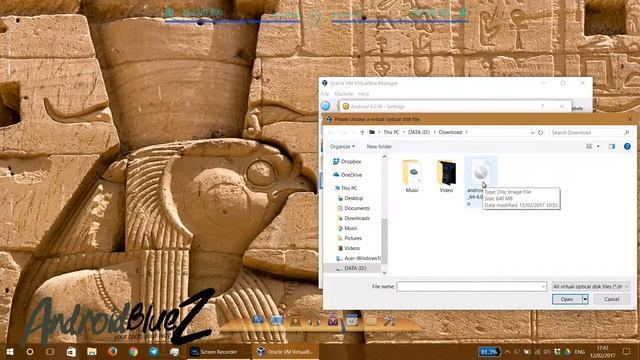
Task: Go up one folder level arrow
Action: click(x=362, y=132)
